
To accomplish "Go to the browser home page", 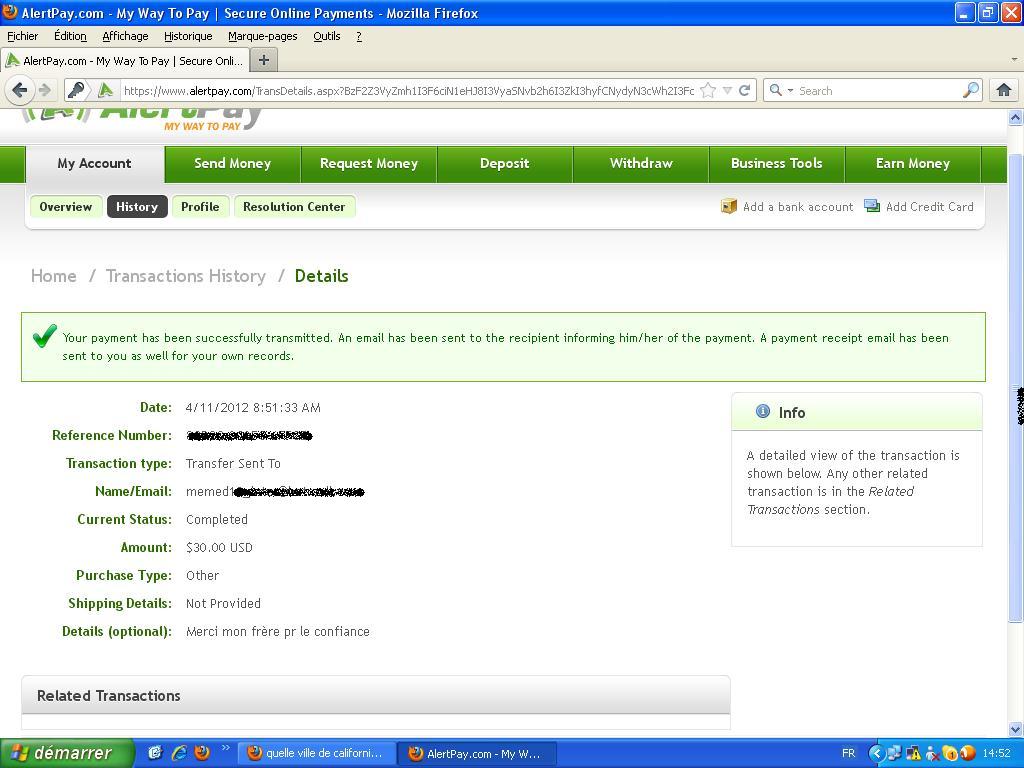I will (x=1004, y=90).
